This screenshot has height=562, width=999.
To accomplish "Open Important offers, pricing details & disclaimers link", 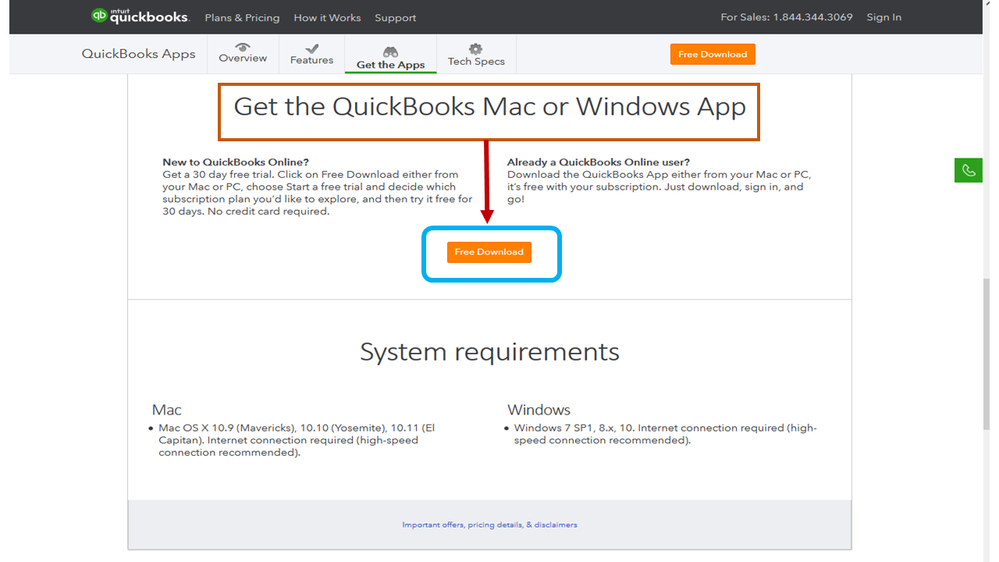I will point(489,524).
